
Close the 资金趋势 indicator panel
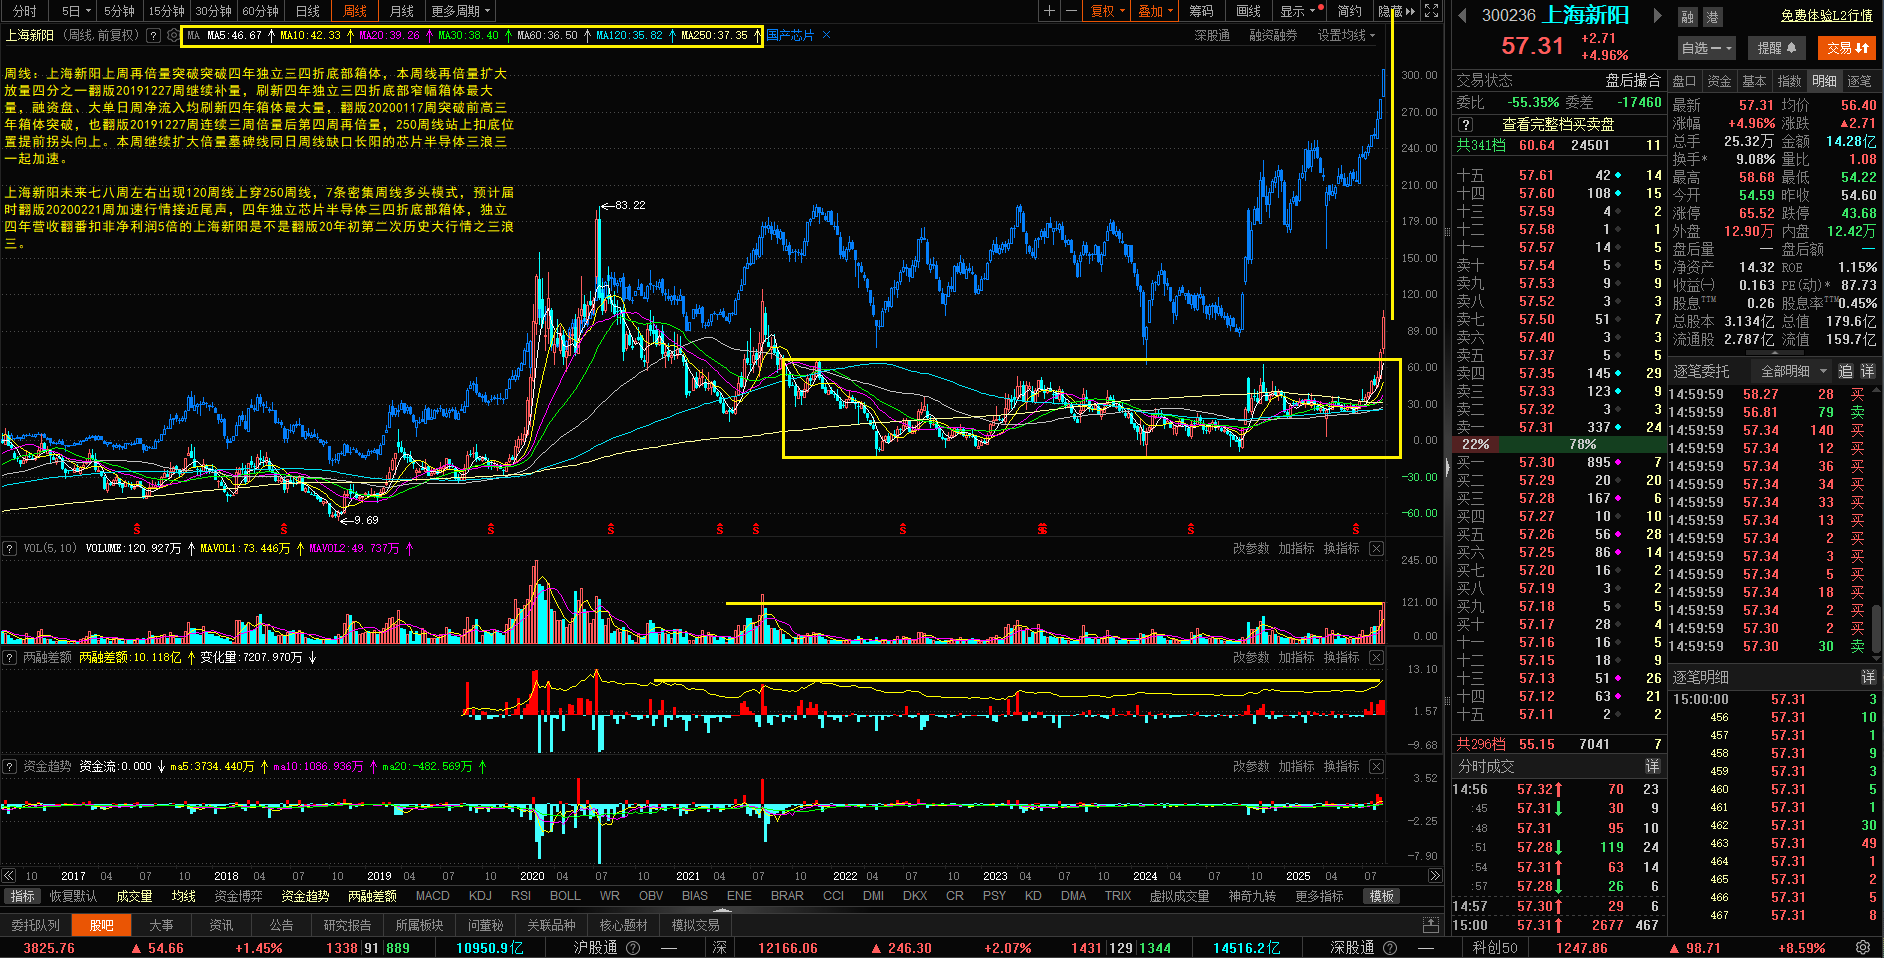click(1377, 766)
